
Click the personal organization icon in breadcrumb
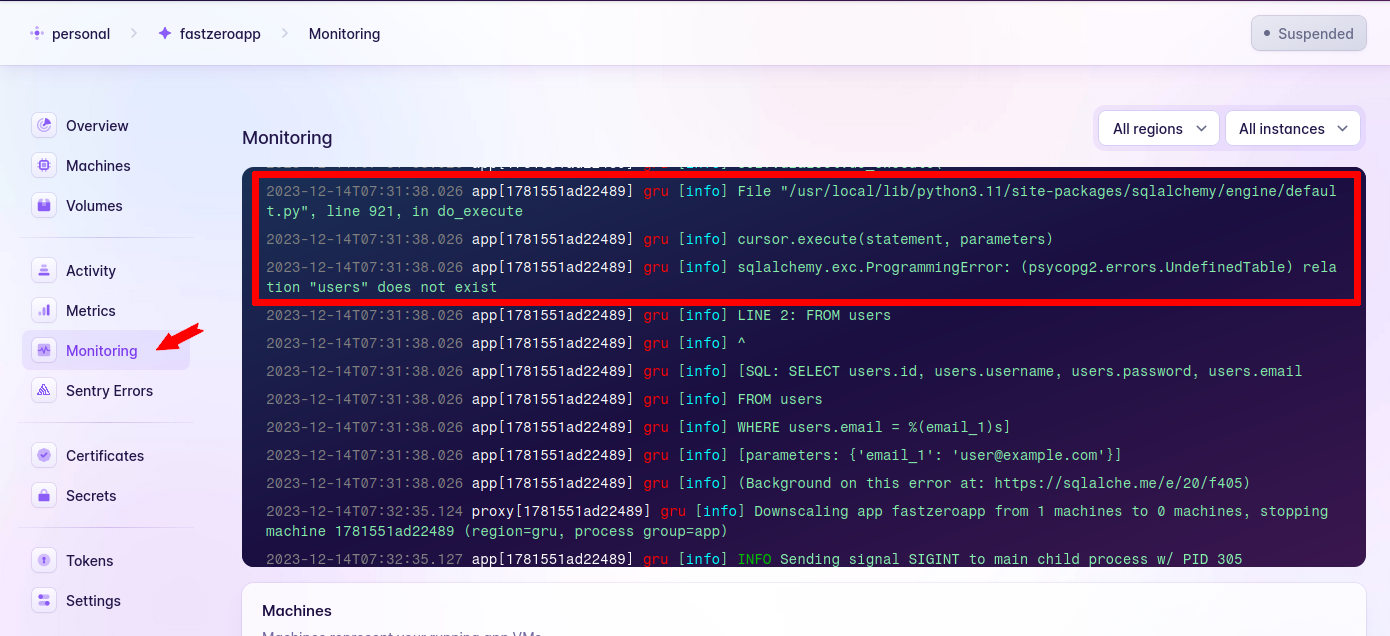click(x=37, y=34)
